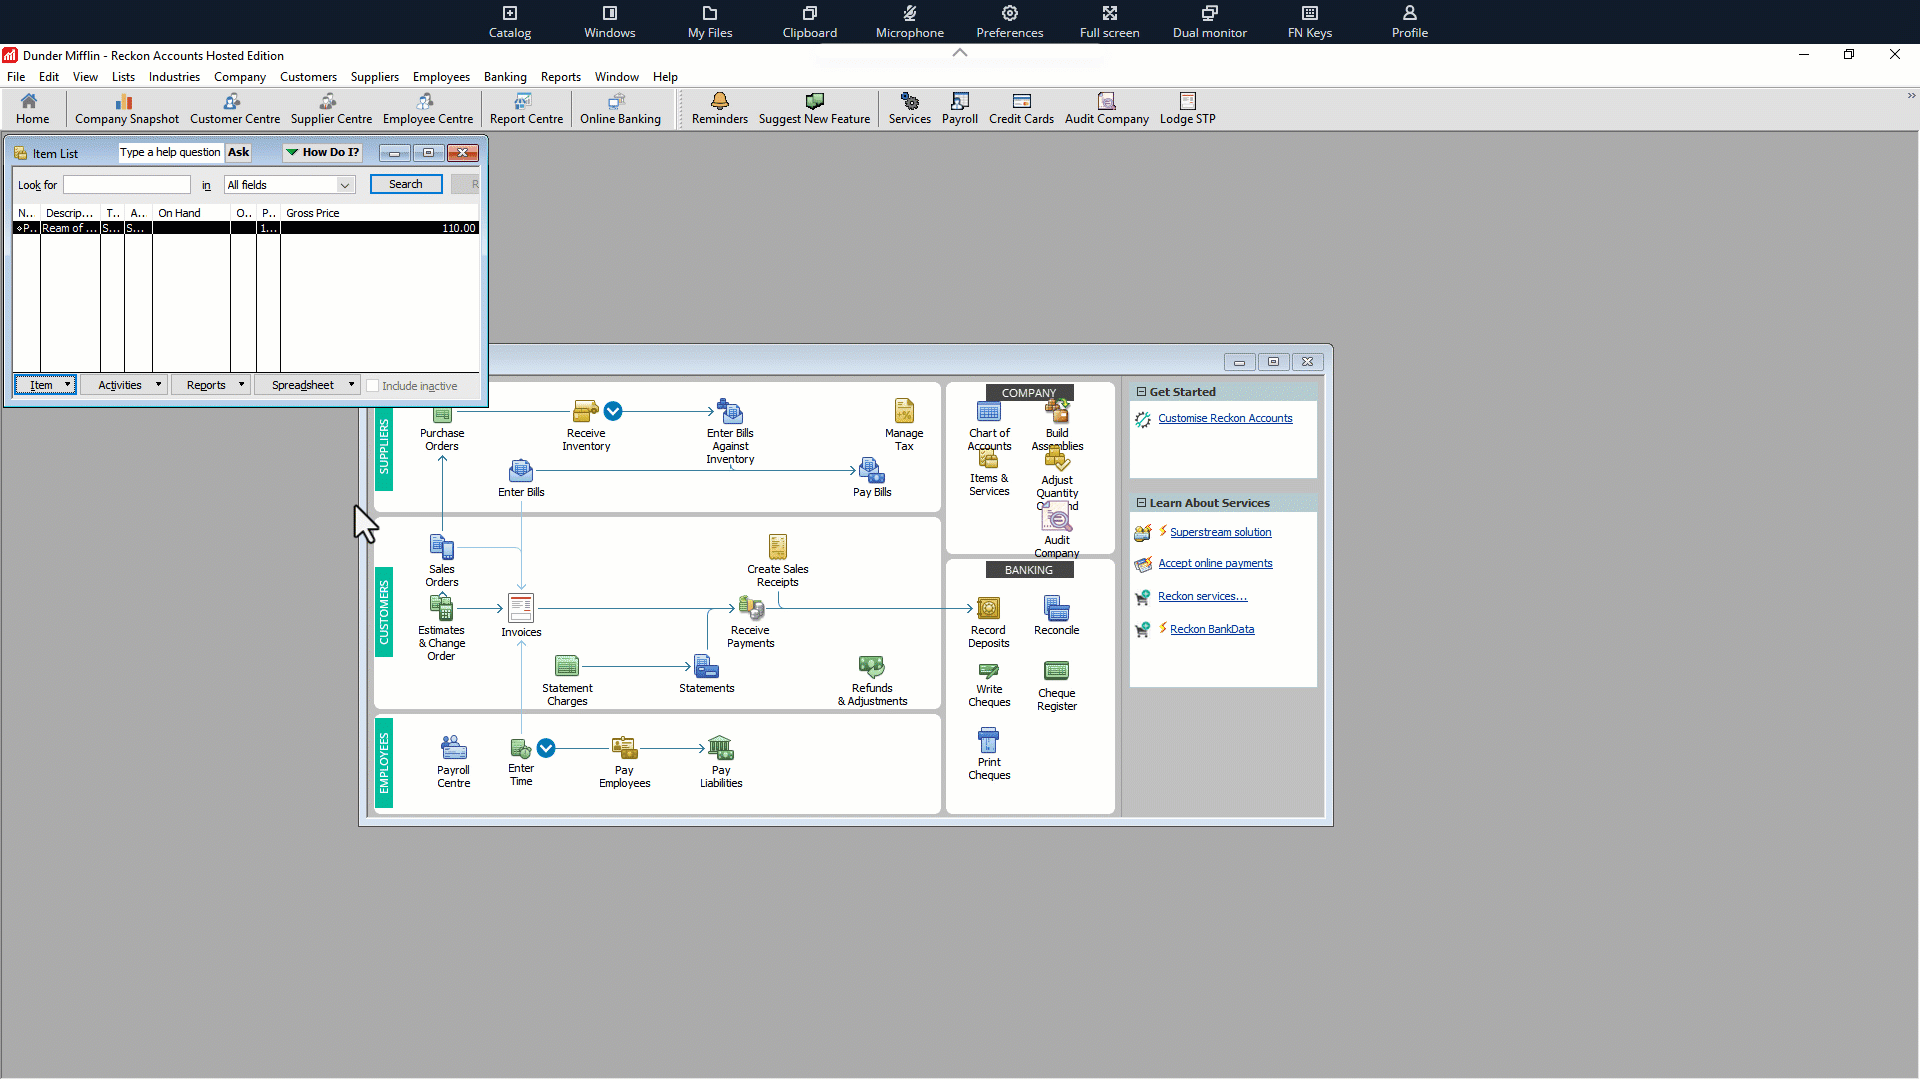Open the Customer Centre
The image size is (1920, 1080).
[x=235, y=109]
